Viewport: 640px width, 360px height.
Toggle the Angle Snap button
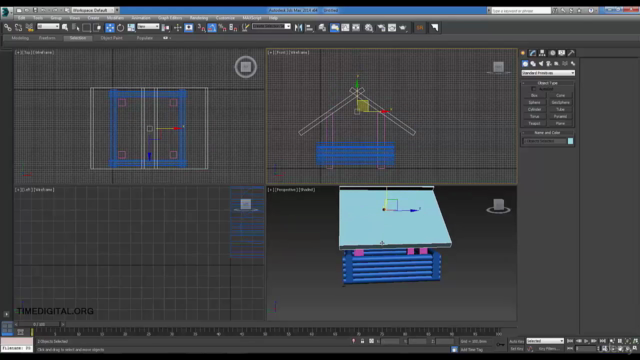pos(212,28)
